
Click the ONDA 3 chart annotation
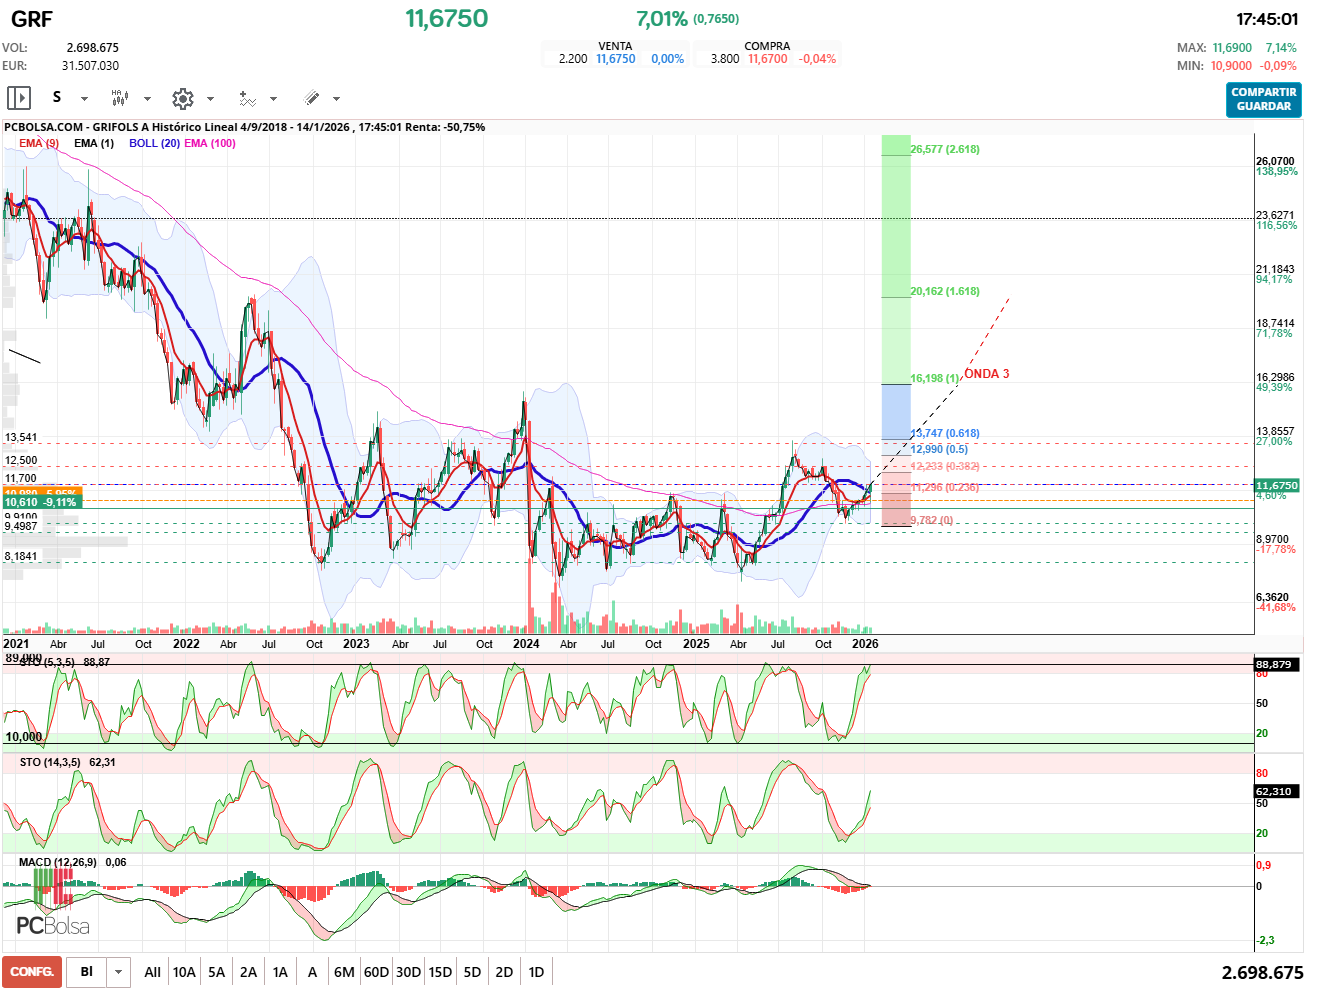pos(986,374)
